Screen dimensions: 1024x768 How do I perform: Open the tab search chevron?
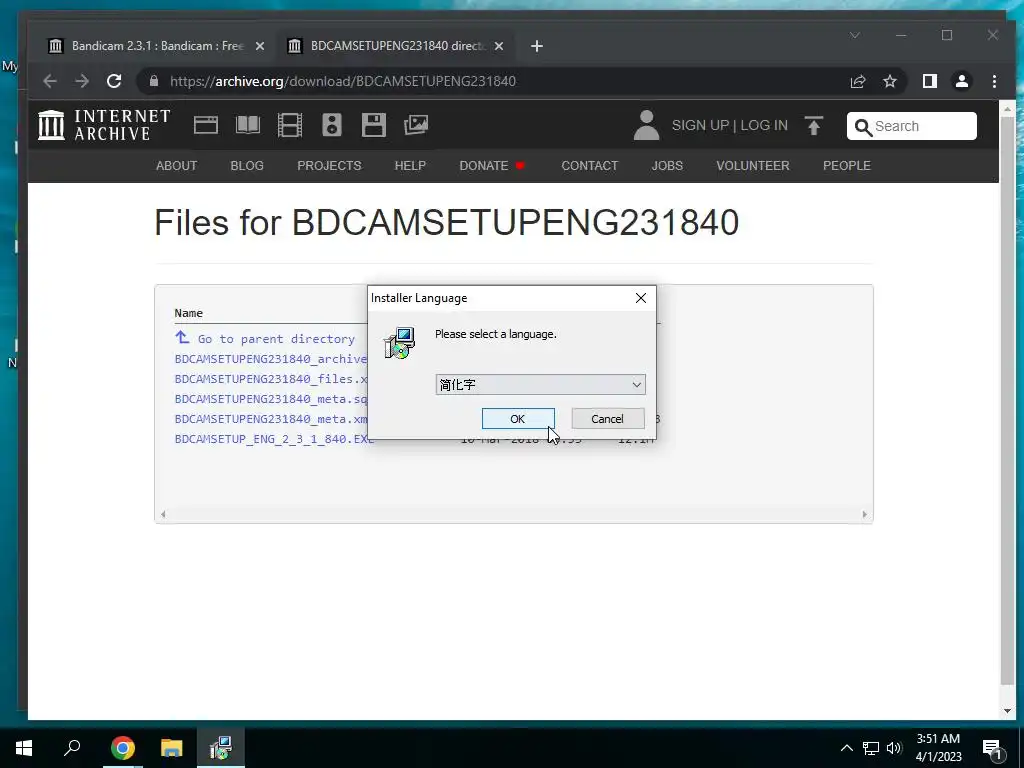pos(855,35)
